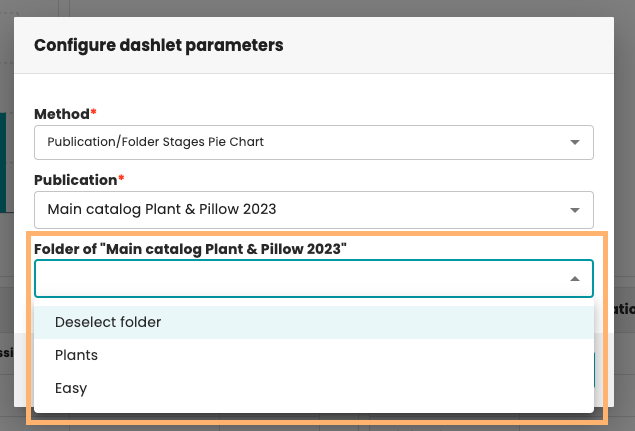Click the Publication dropdown arrow
This screenshot has height=431, width=635.
pyautogui.click(x=575, y=210)
